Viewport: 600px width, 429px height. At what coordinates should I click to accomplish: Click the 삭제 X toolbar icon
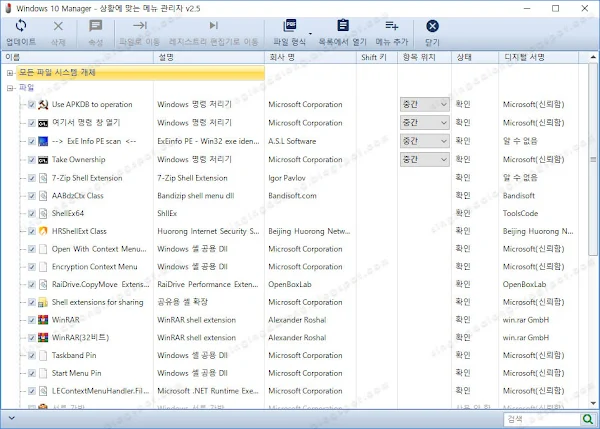pyautogui.click(x=58, y=26)
